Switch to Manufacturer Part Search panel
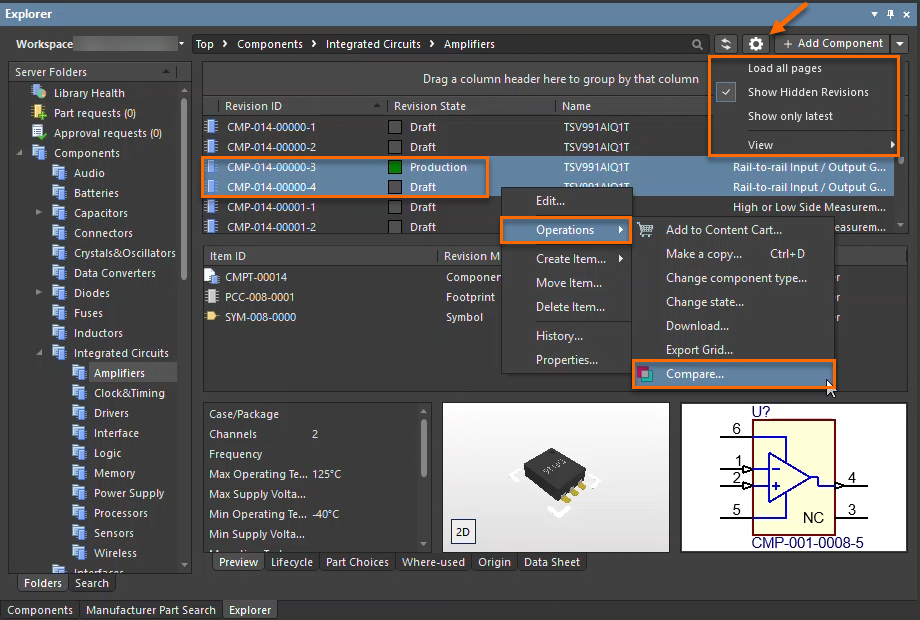The height and width of the screenshot is (620, 920). 151,610
